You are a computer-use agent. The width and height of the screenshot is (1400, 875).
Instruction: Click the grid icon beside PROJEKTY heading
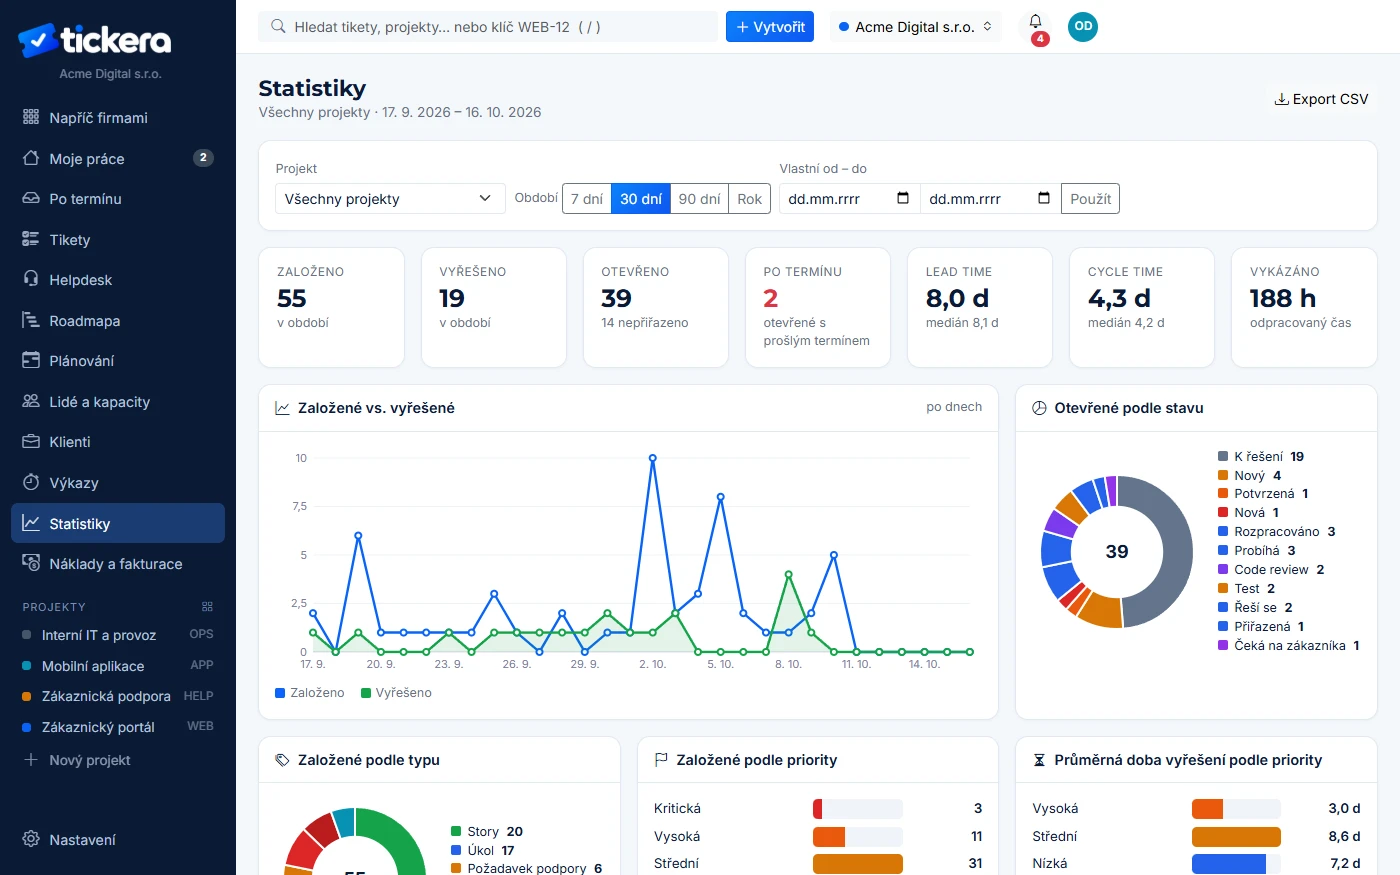pos(207,607)
